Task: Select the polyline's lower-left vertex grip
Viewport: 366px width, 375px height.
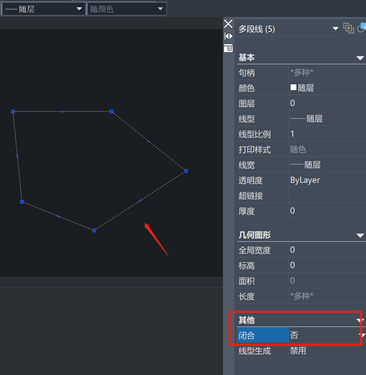Action: point(22,202)
